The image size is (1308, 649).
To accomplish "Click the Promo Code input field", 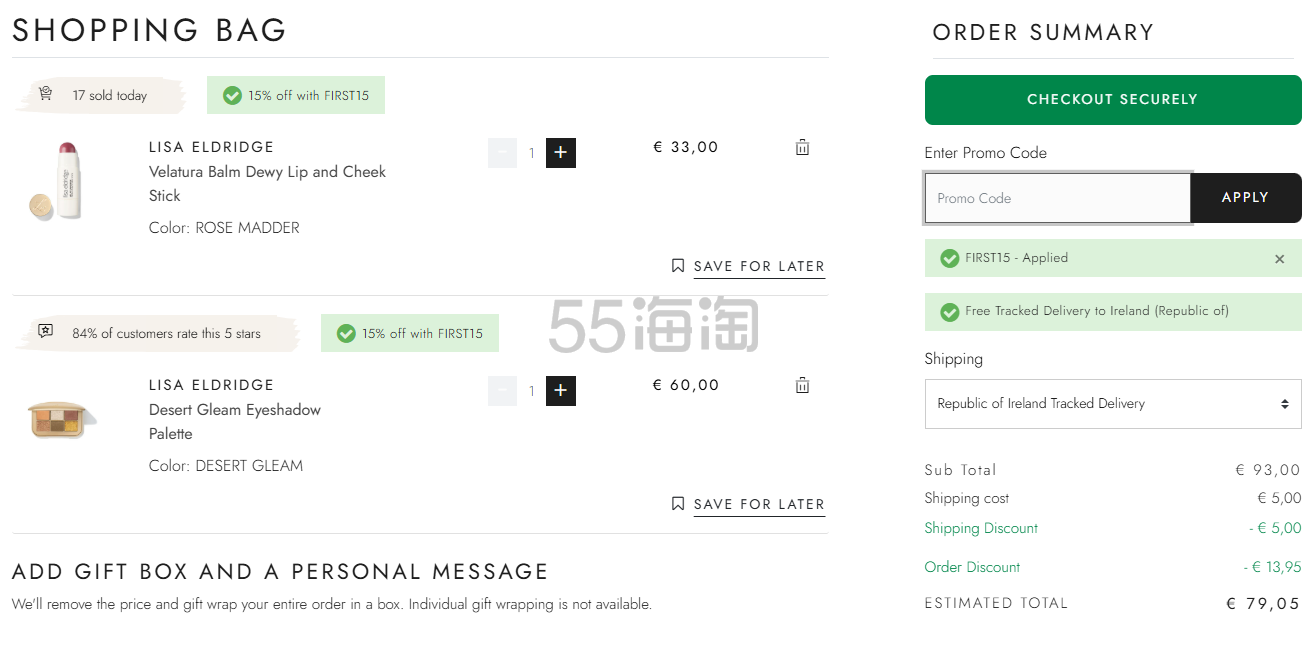I will [1058, 198].
